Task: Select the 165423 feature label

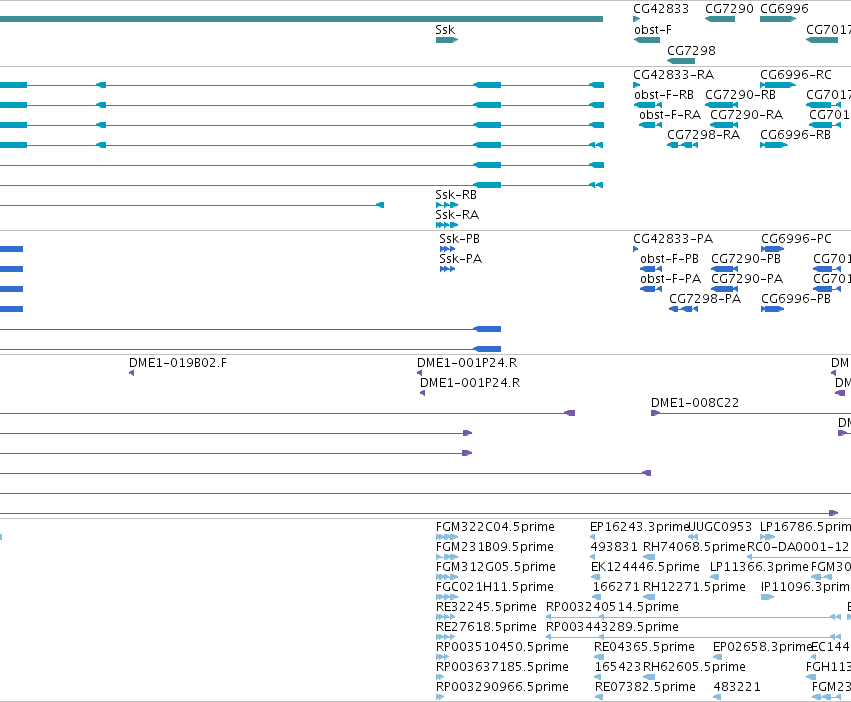Action: pos(618,667)
